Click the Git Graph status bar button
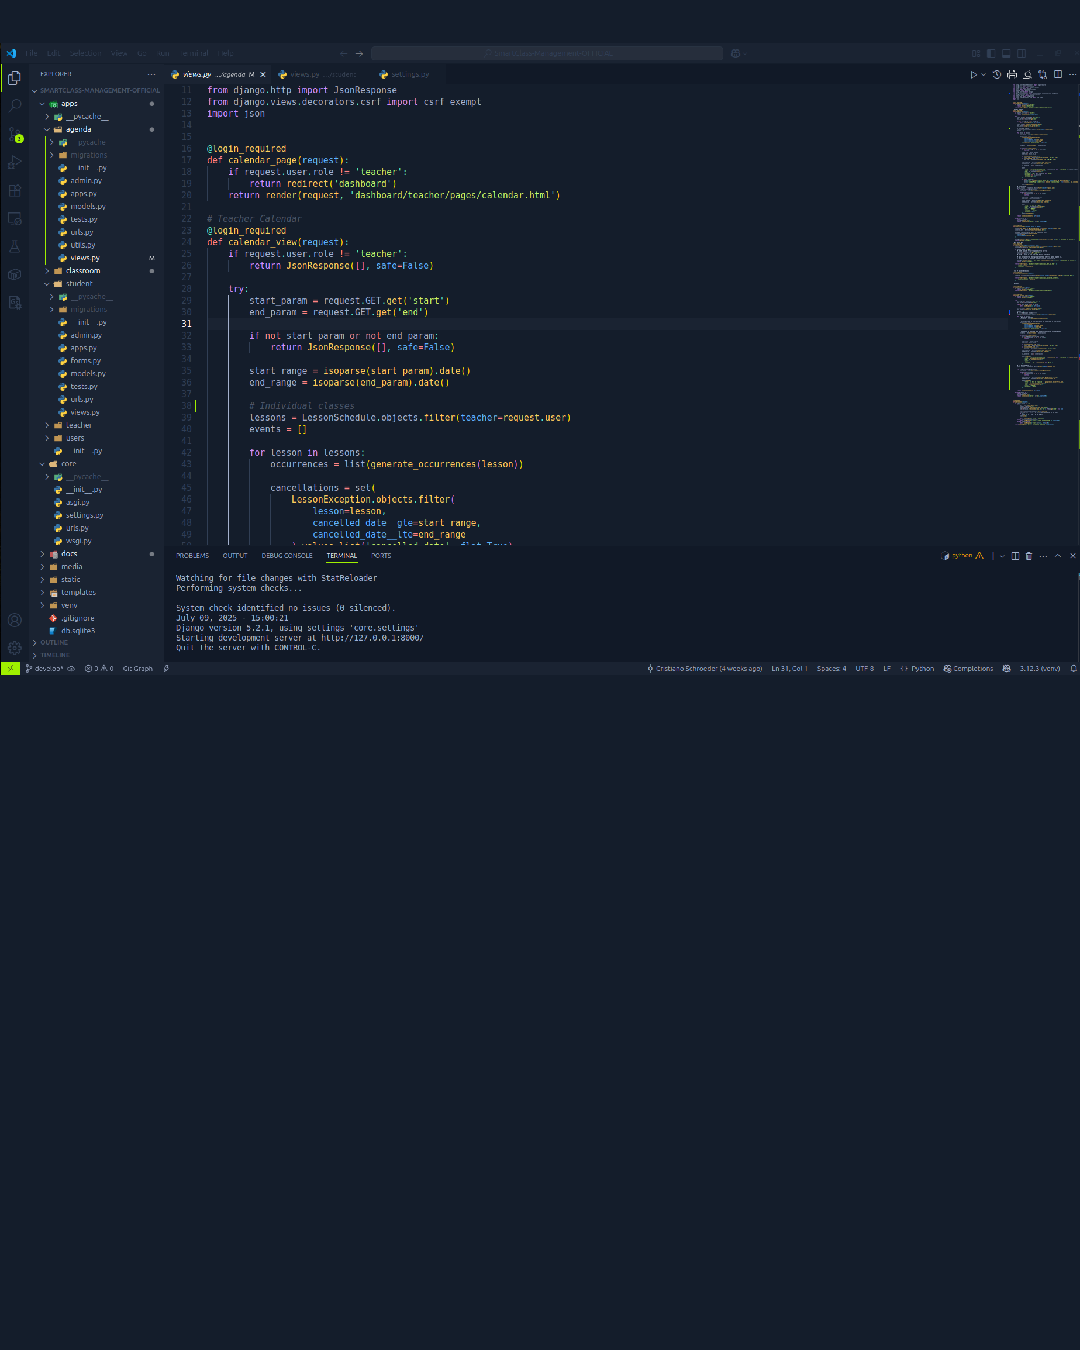The height and width of the screenshot is (1350, 1080). click(138, 668)
